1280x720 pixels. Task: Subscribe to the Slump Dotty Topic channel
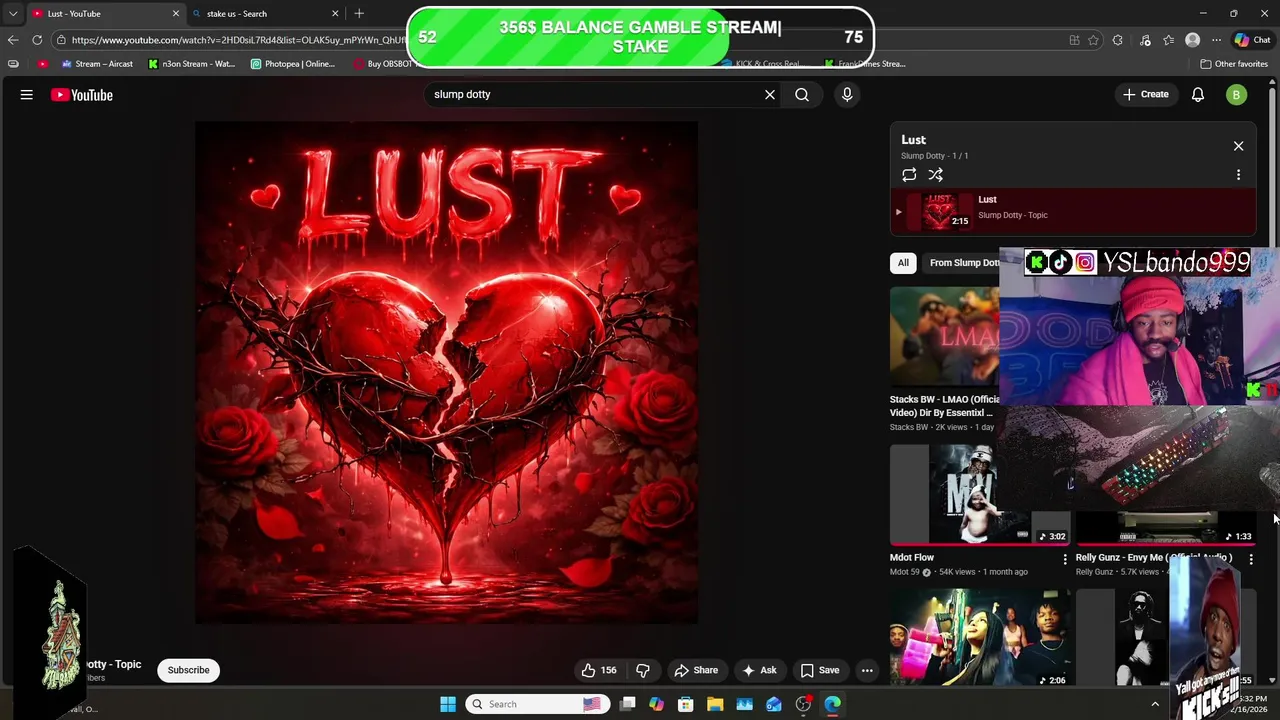click(x=188, y=670)
